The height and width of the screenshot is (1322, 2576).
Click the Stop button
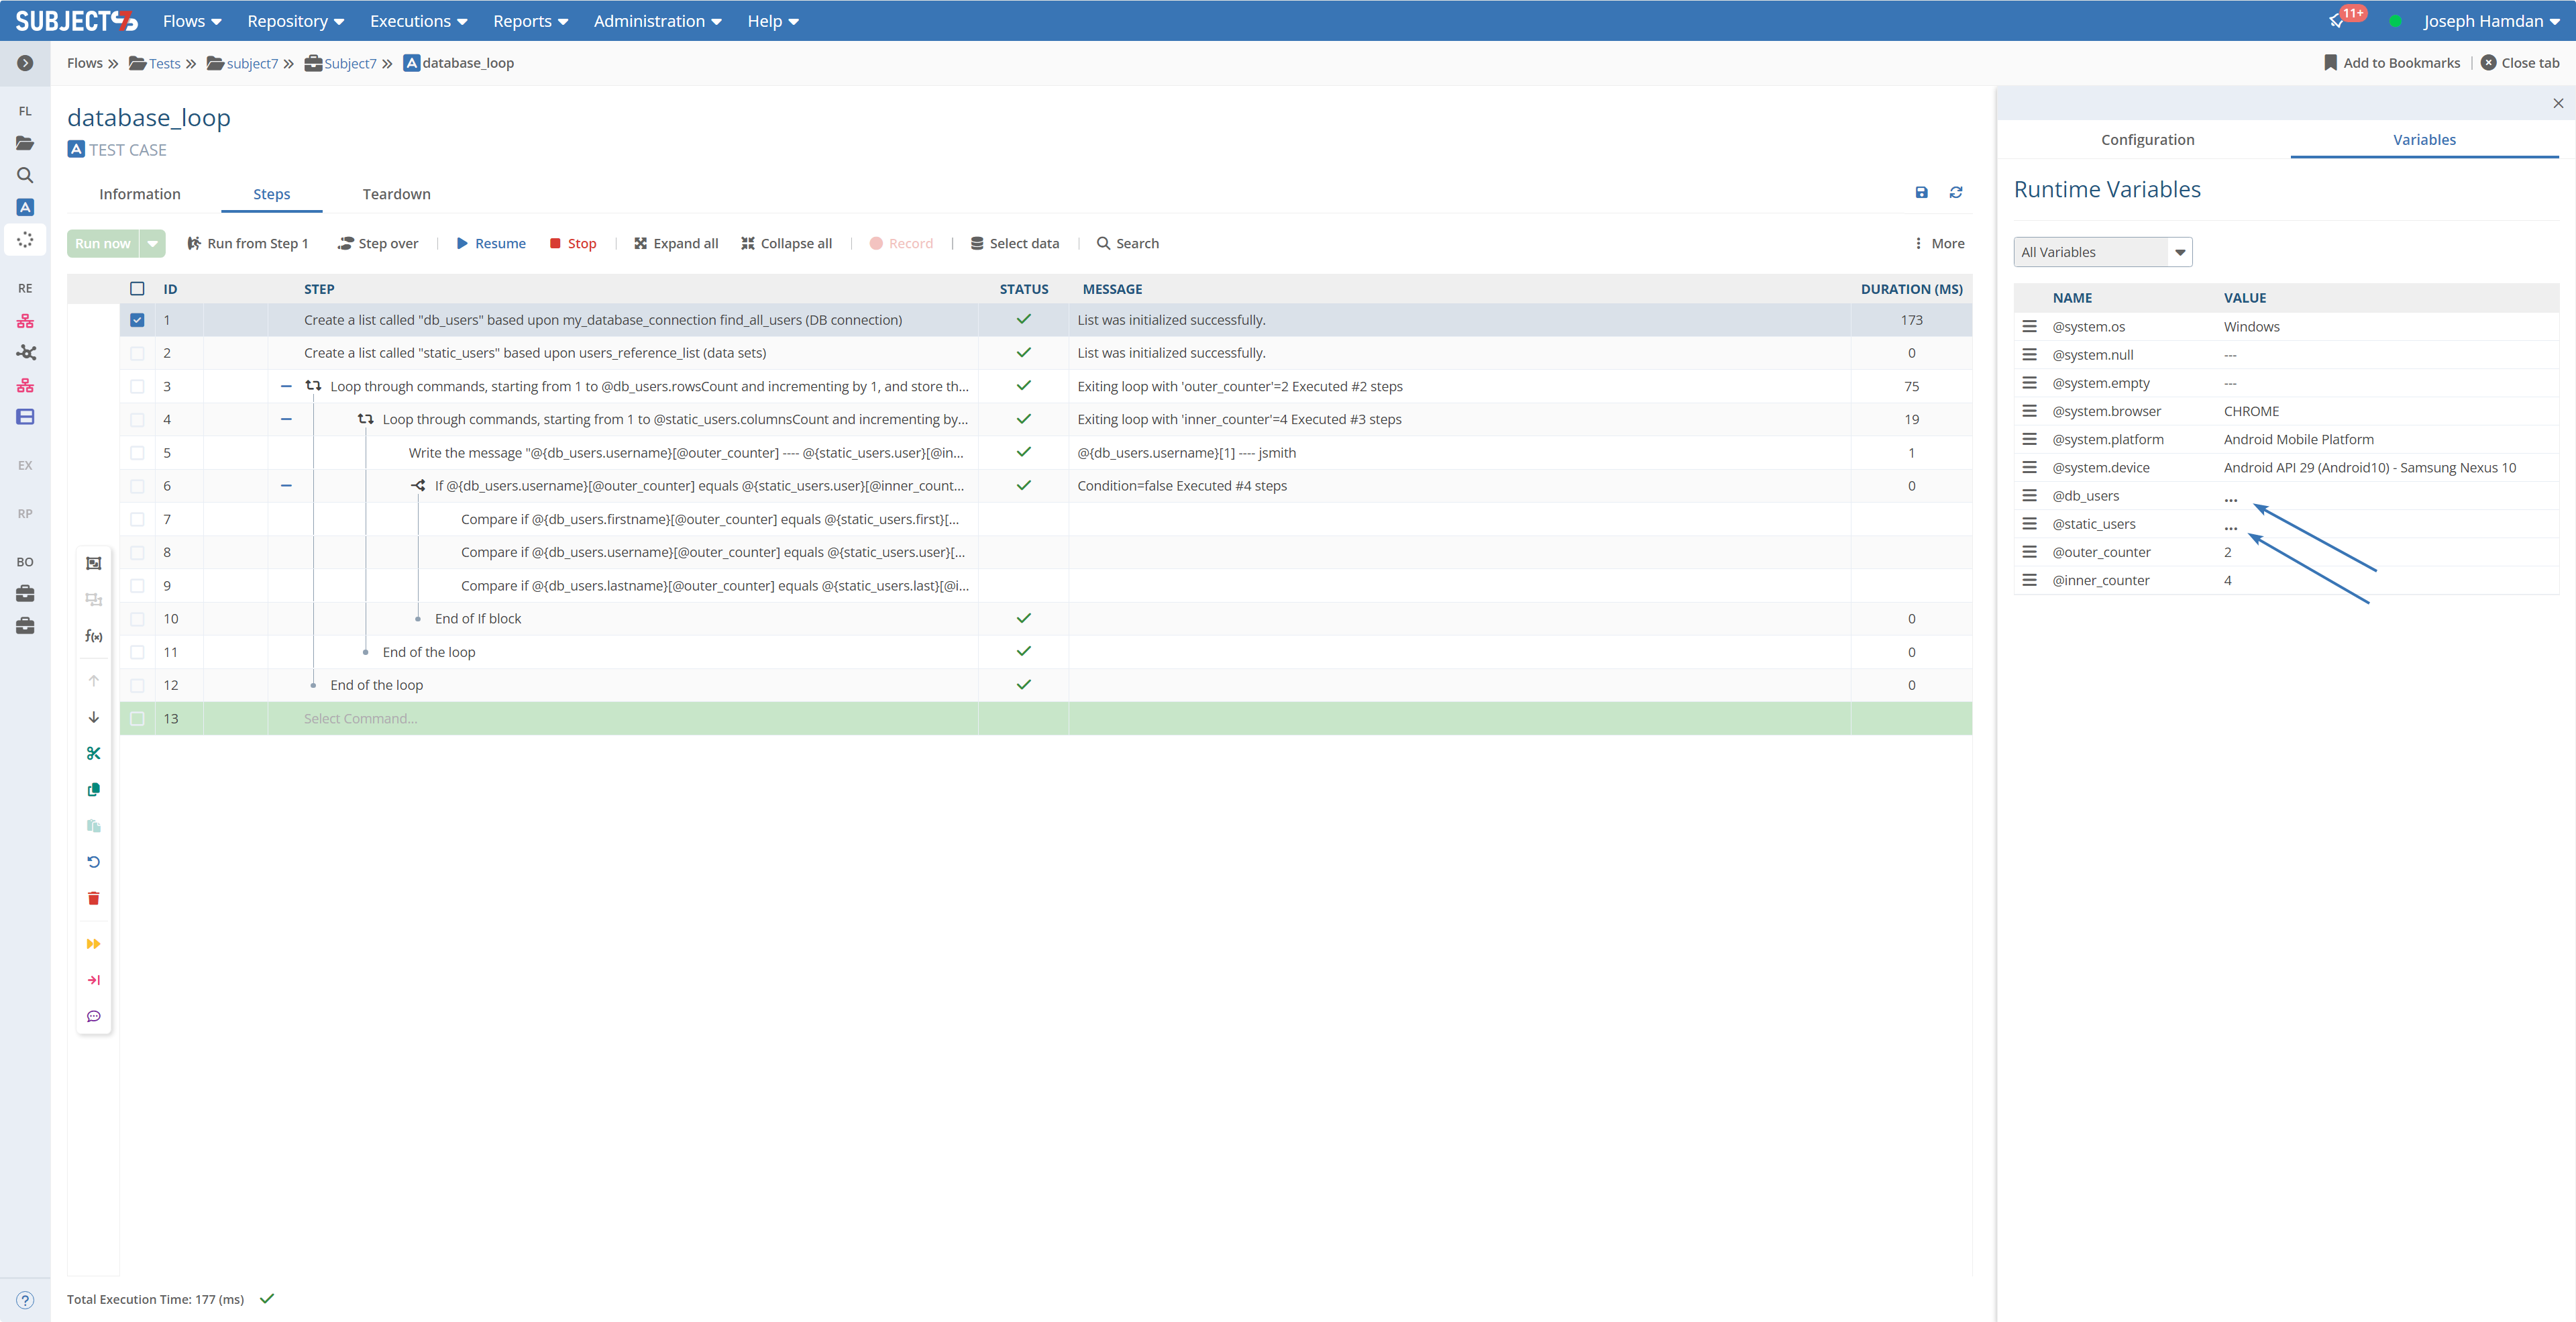(573, 243)
